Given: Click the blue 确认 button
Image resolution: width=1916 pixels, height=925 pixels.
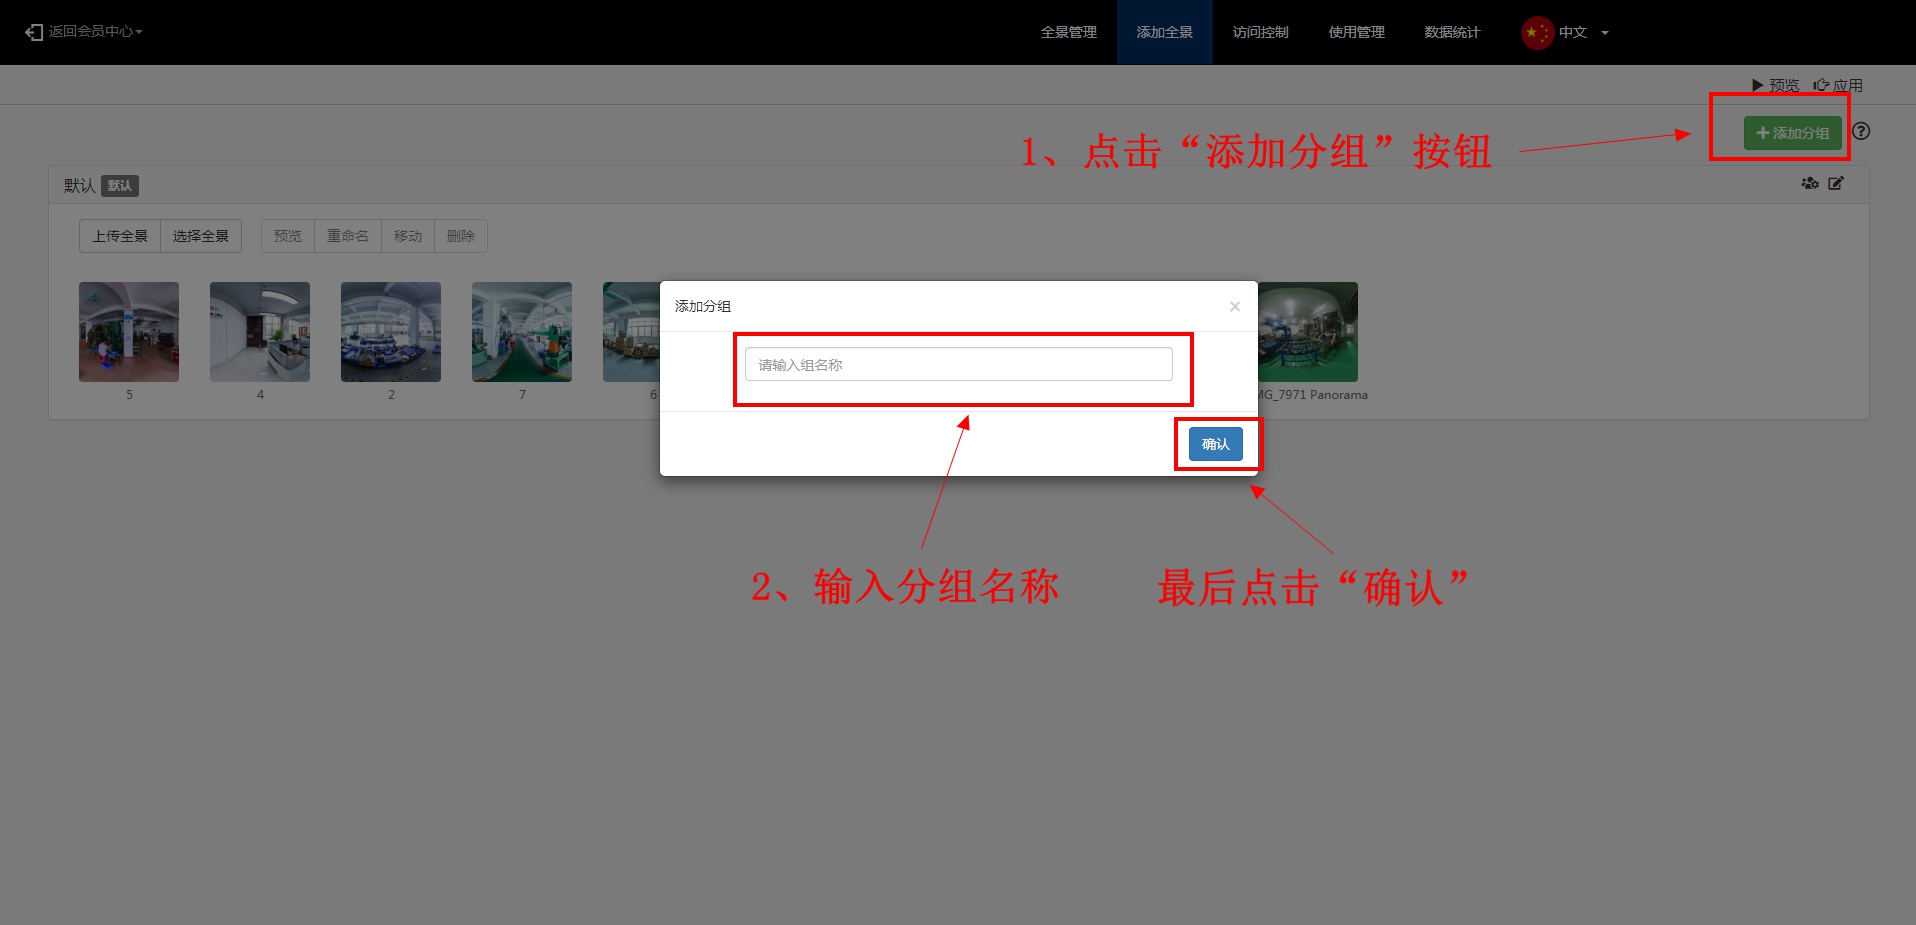Looking at the screenshot, I should click(x=1215, y=444).
